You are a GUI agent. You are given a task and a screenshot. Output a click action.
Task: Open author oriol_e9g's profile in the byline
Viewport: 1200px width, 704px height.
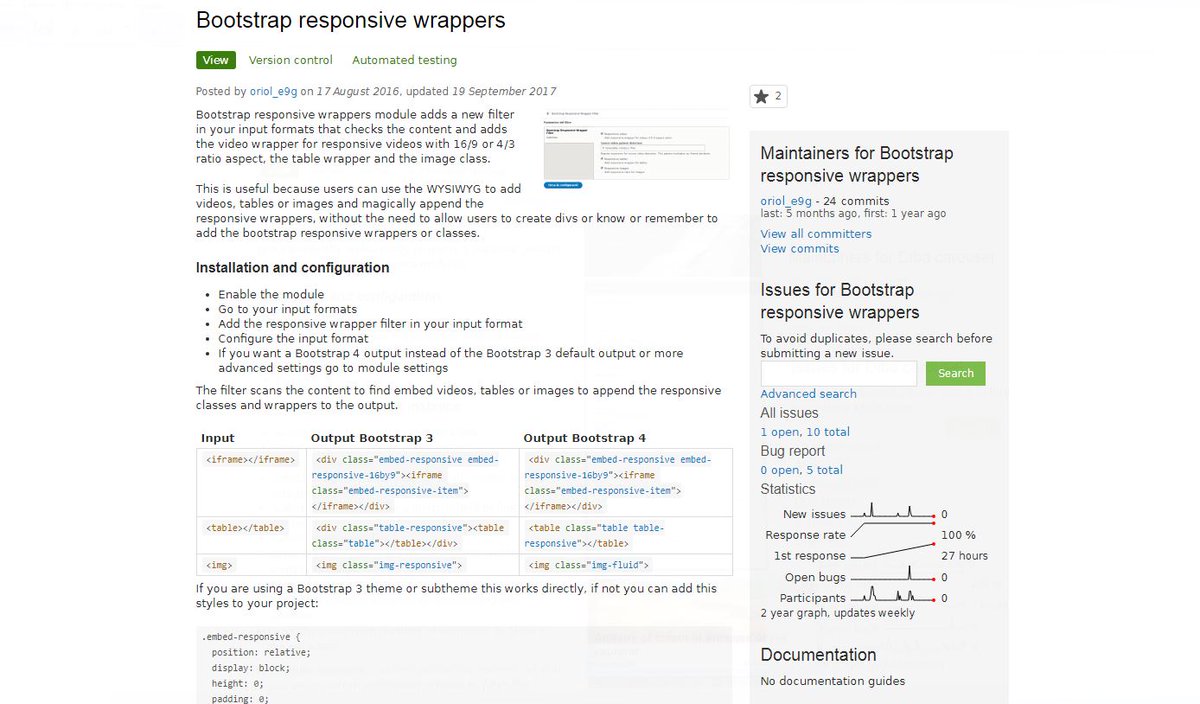click(273, 91)
